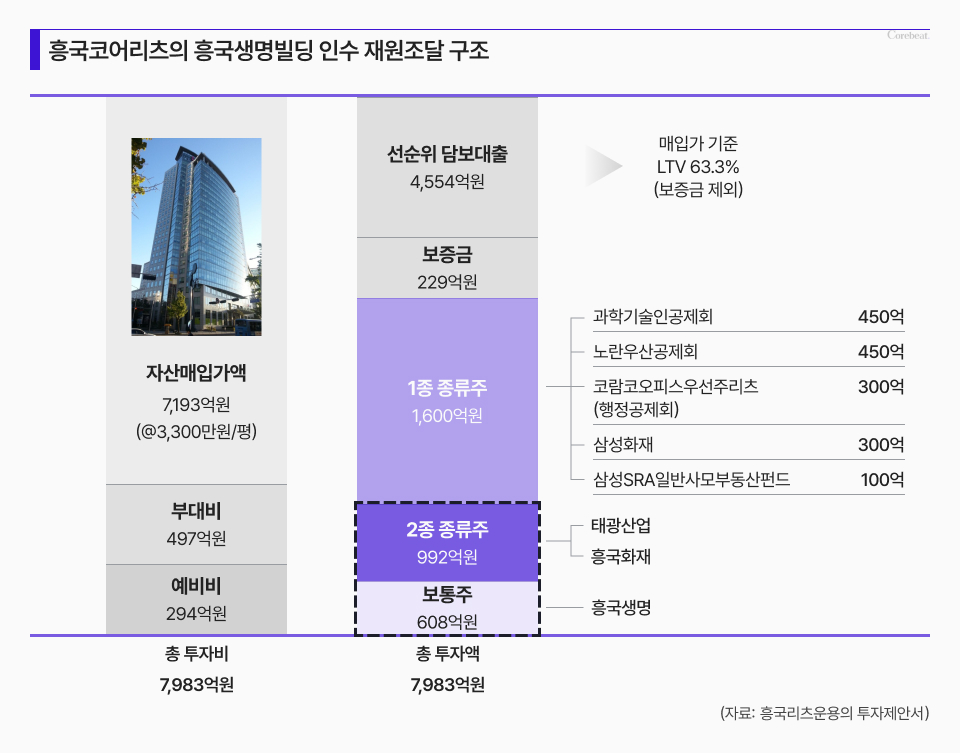960x753 pixels.
Task: Click the Corebeat watermark logo
Action: [x=908, y=36]
